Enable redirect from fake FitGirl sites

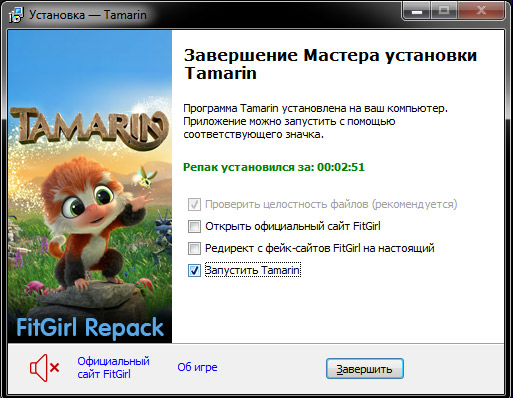(194, 248)
